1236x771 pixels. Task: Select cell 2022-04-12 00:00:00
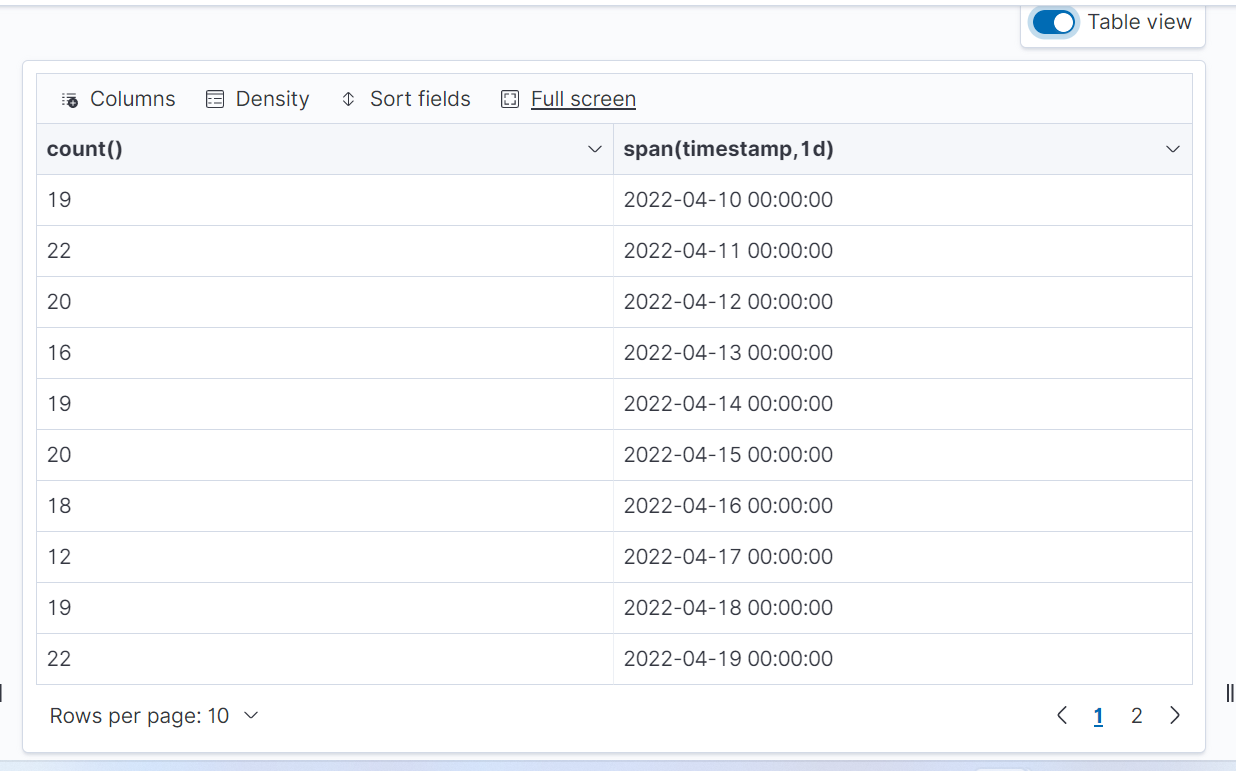[x=902, y=302]
